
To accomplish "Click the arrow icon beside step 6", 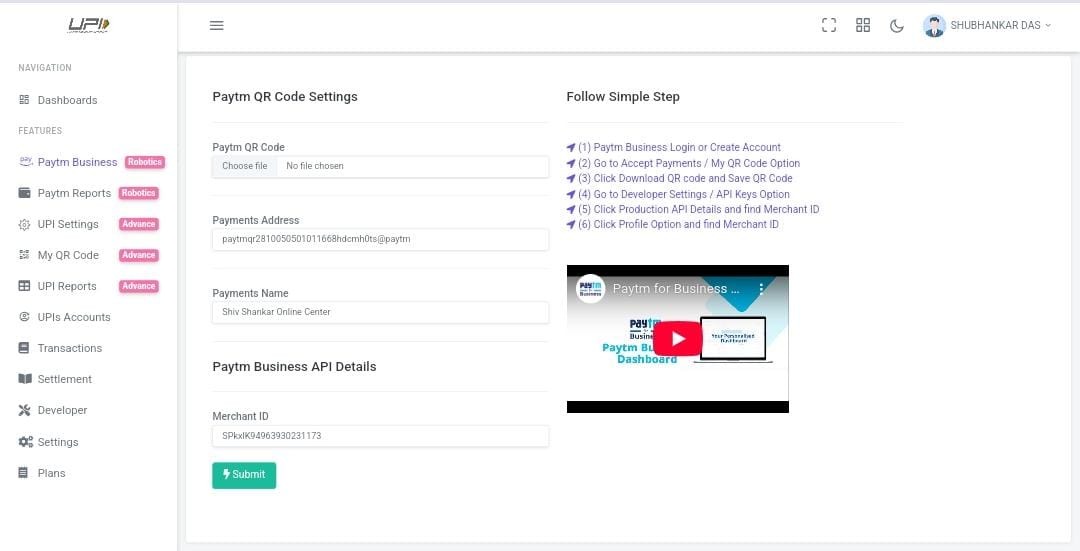I will 571,224.
